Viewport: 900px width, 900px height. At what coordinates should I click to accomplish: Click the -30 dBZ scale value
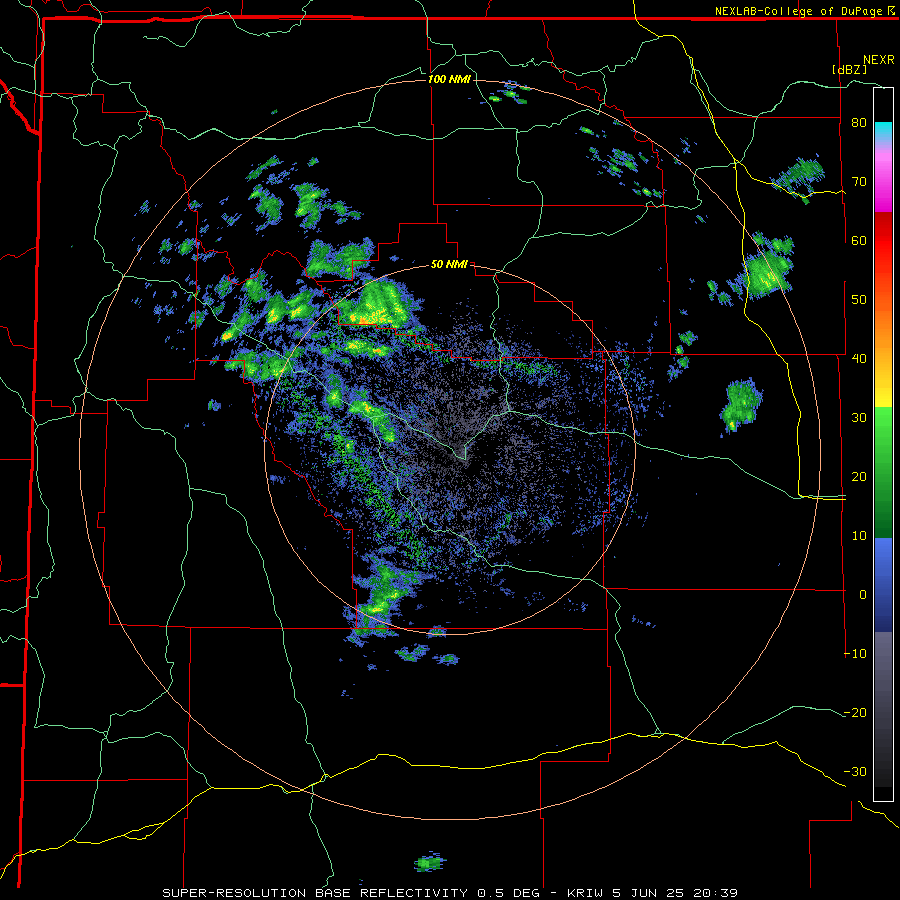855,772
